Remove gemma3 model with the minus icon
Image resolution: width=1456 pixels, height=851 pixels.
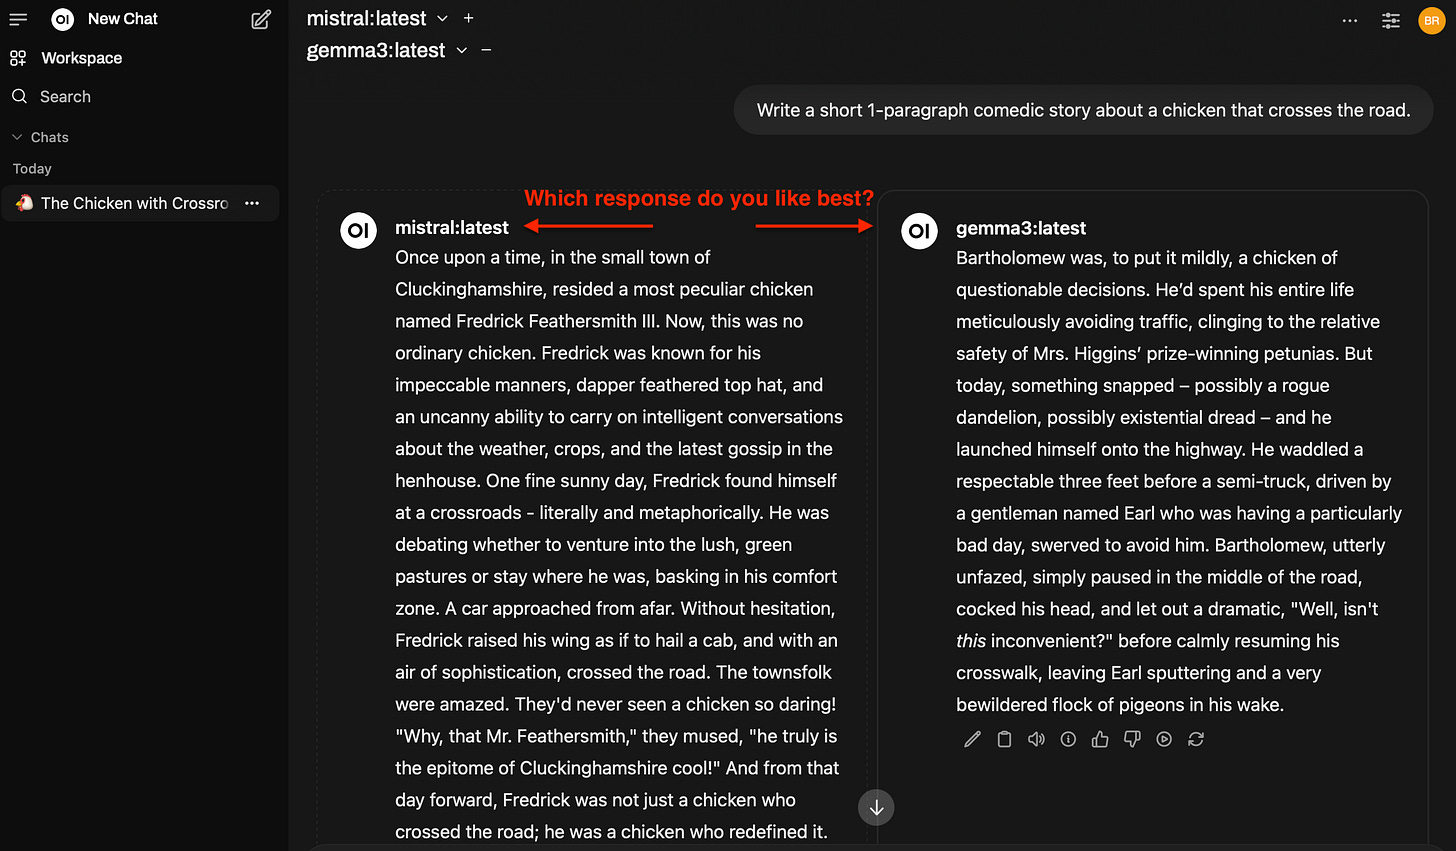(x=486, y=50)
